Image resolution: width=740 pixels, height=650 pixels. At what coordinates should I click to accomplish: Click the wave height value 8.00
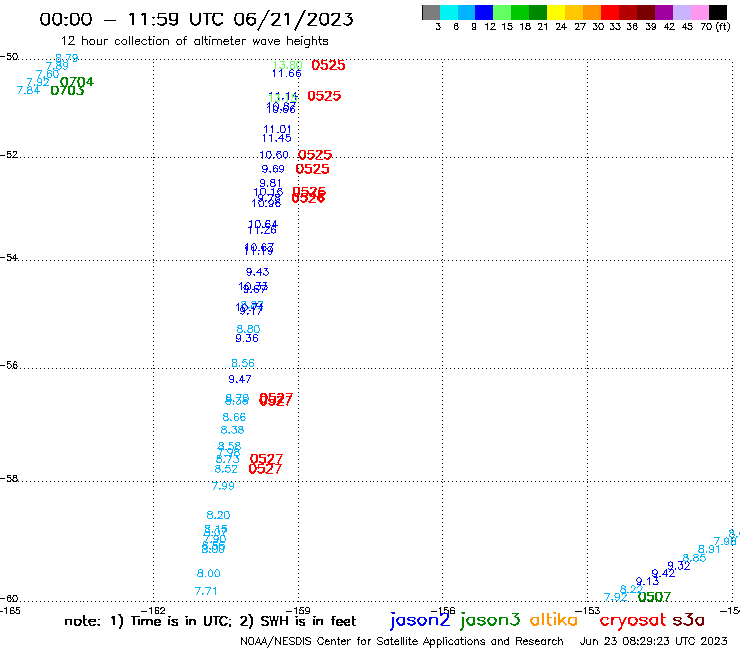pos(209,573)
